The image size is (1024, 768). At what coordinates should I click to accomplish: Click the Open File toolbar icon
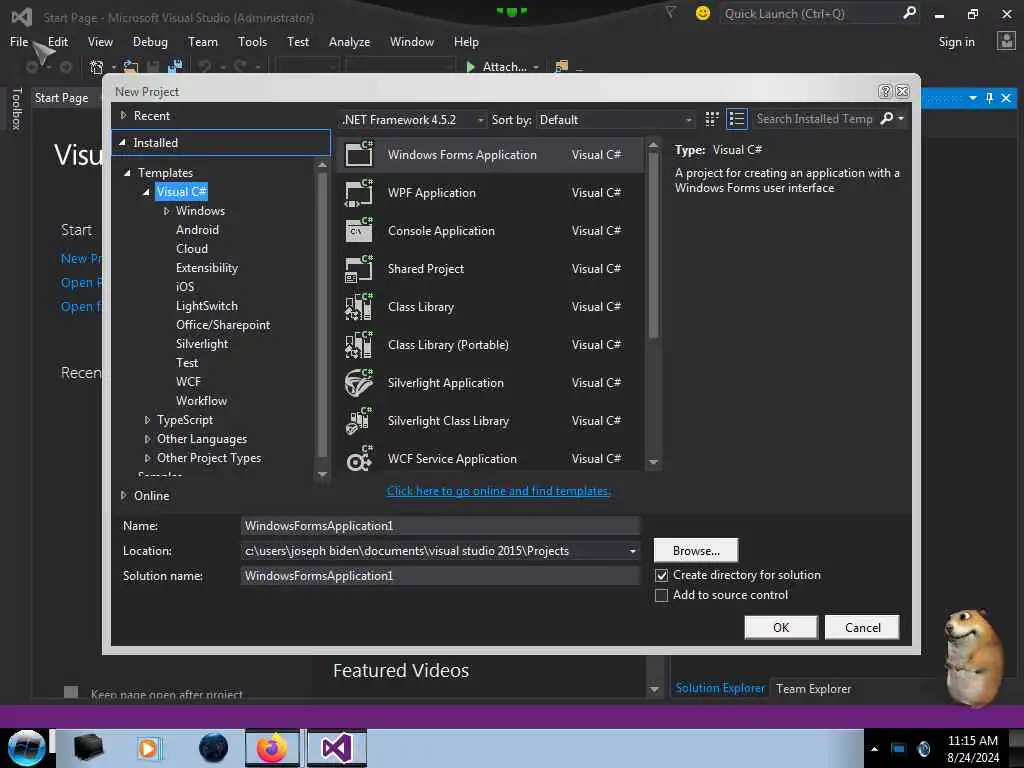(x=131, y=67)
